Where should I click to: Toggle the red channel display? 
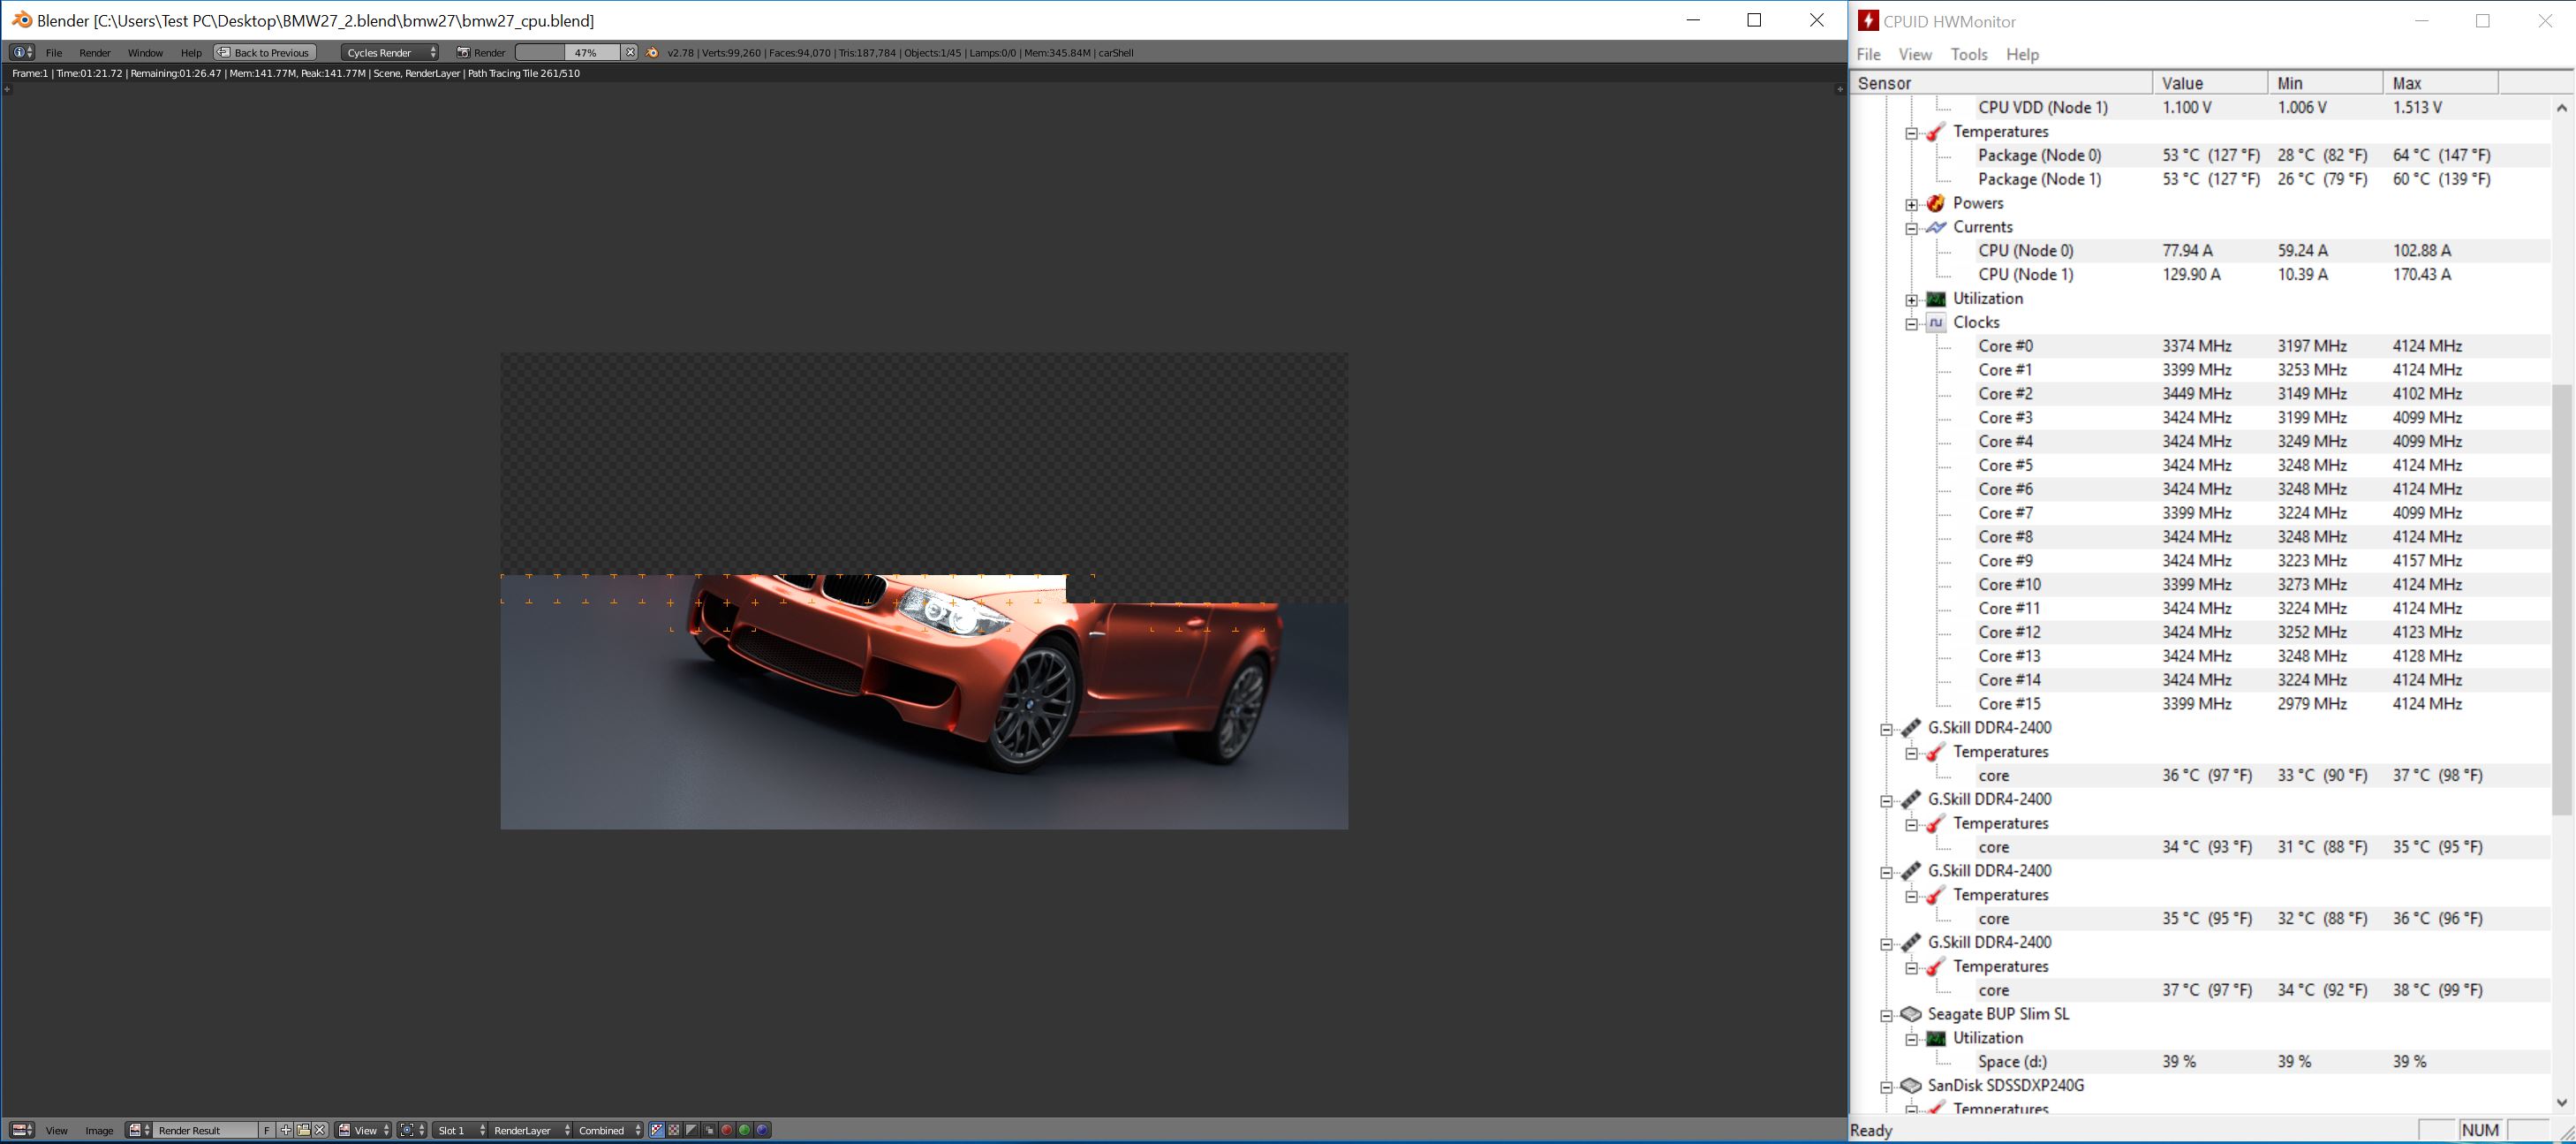tap(727, 1130)
